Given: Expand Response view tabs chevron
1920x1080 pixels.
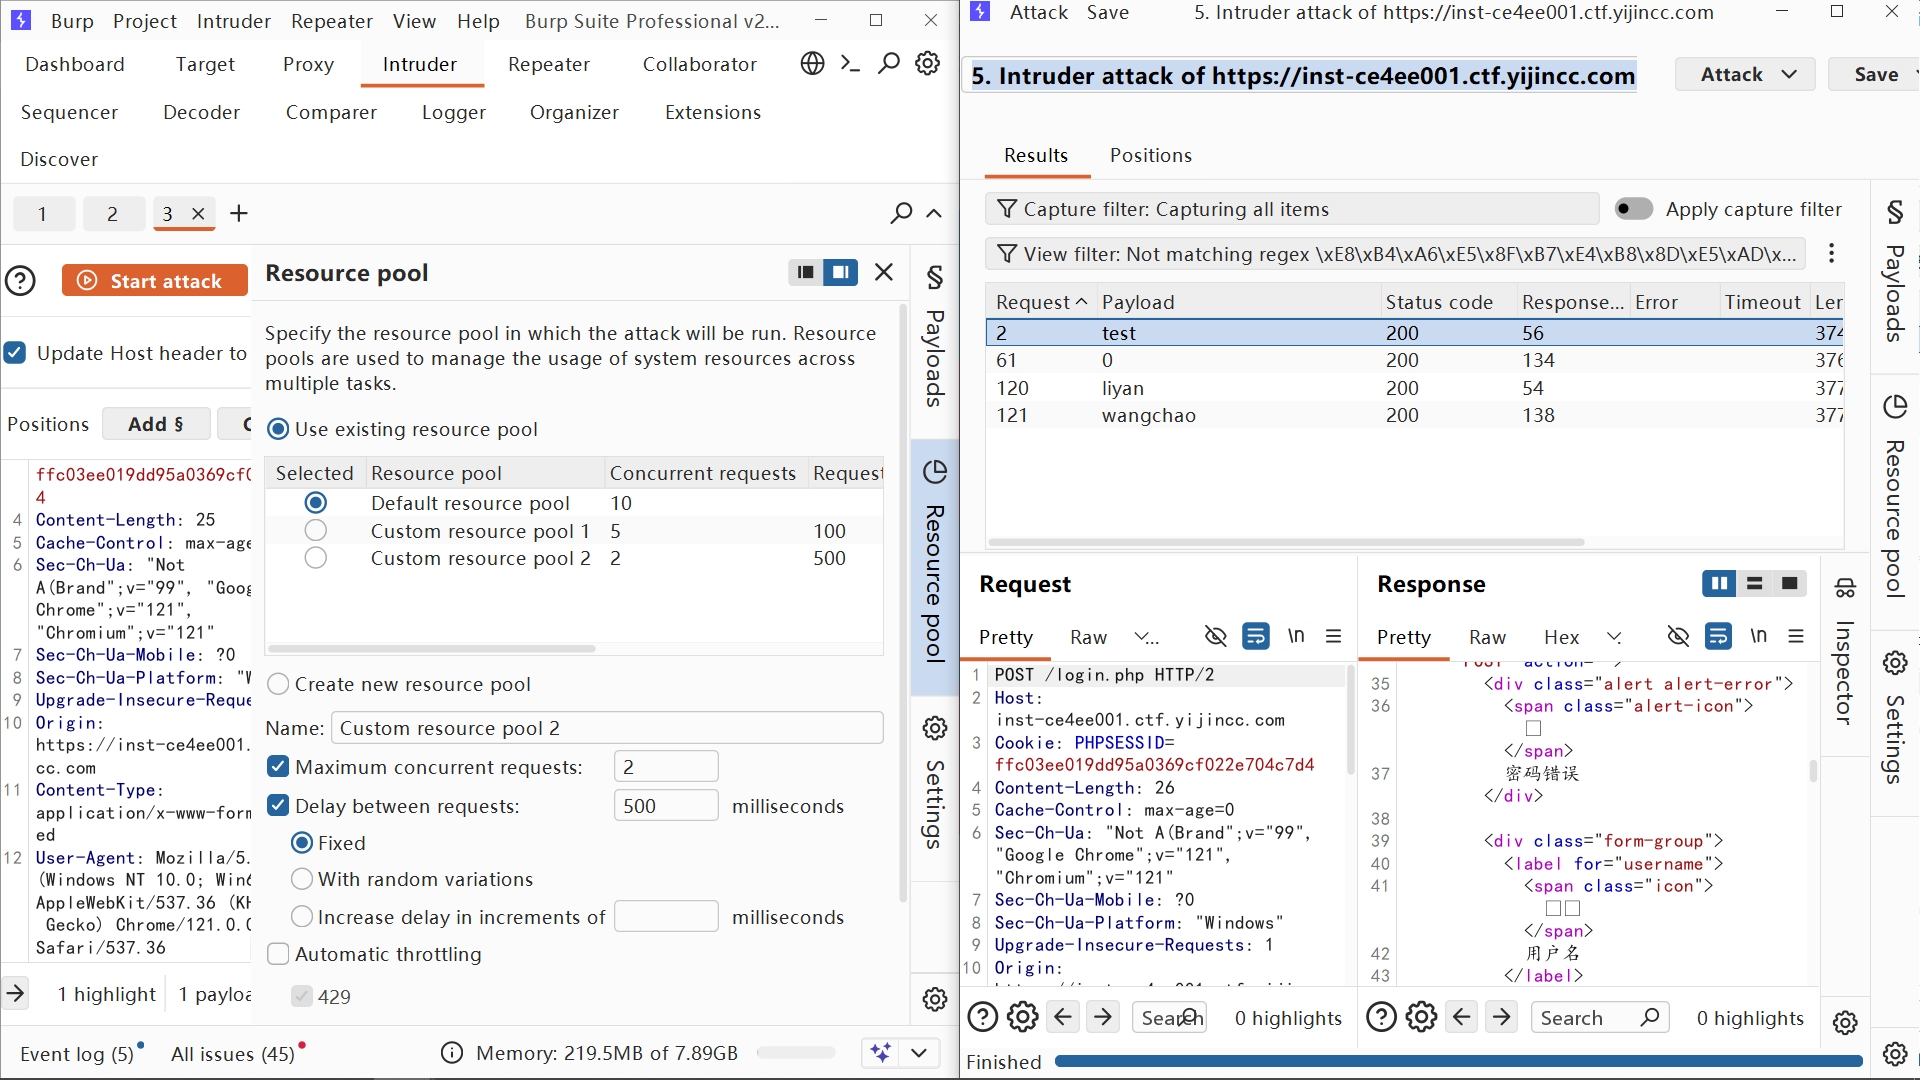Looking at the screenshot, I should (1614, 637).
